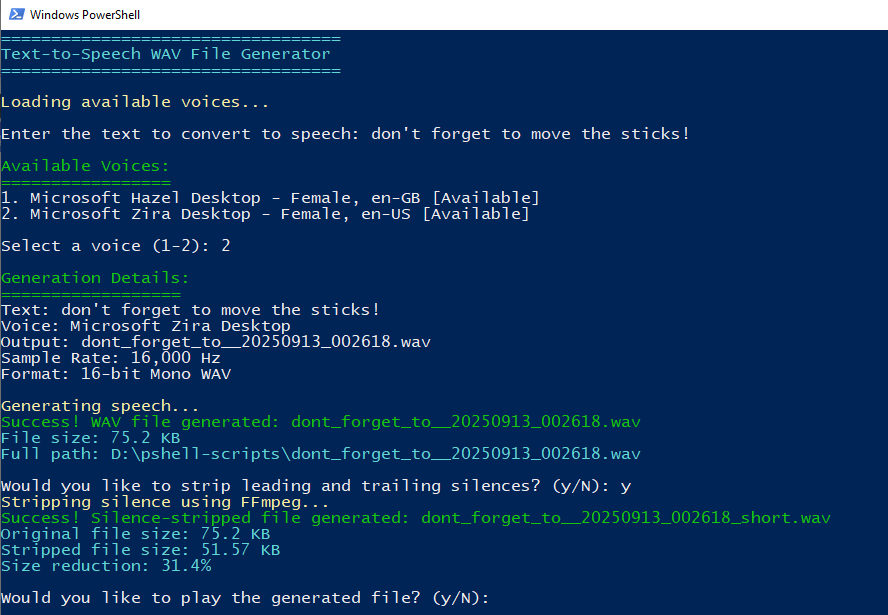888x615 pixels.
Task: Select the Microsoft Hazel Desktop voice line
Action: pos(270,198)
